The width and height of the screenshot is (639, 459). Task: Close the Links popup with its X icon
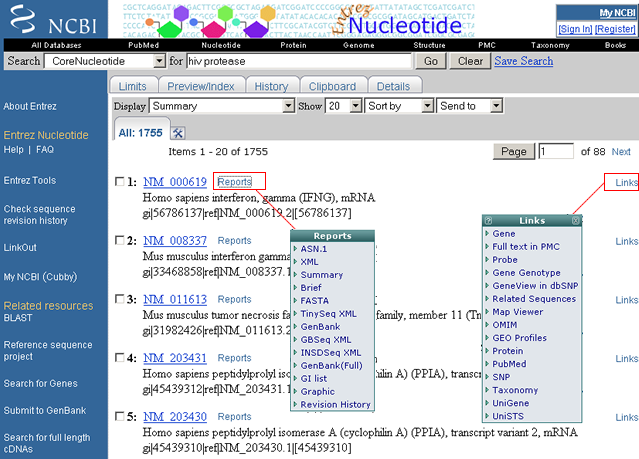(575, 221)
